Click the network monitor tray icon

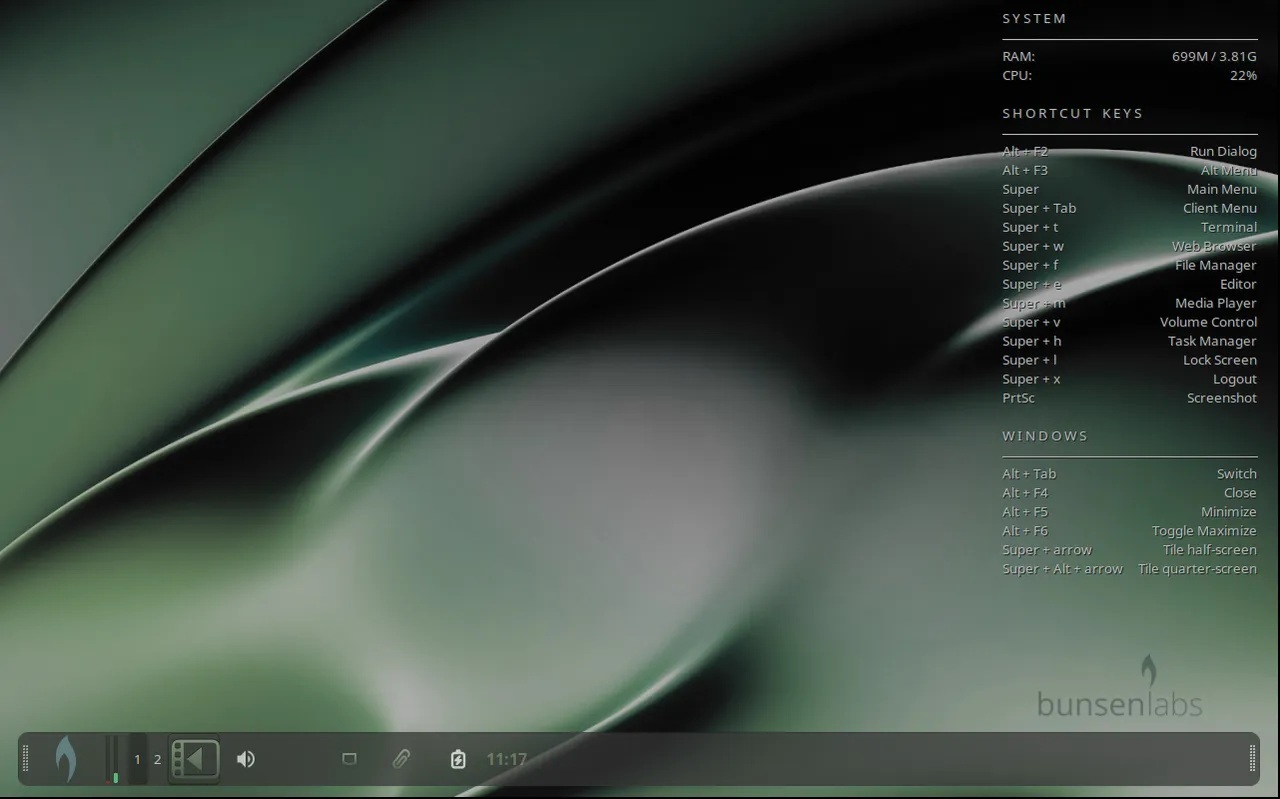[x=349, y=759]
